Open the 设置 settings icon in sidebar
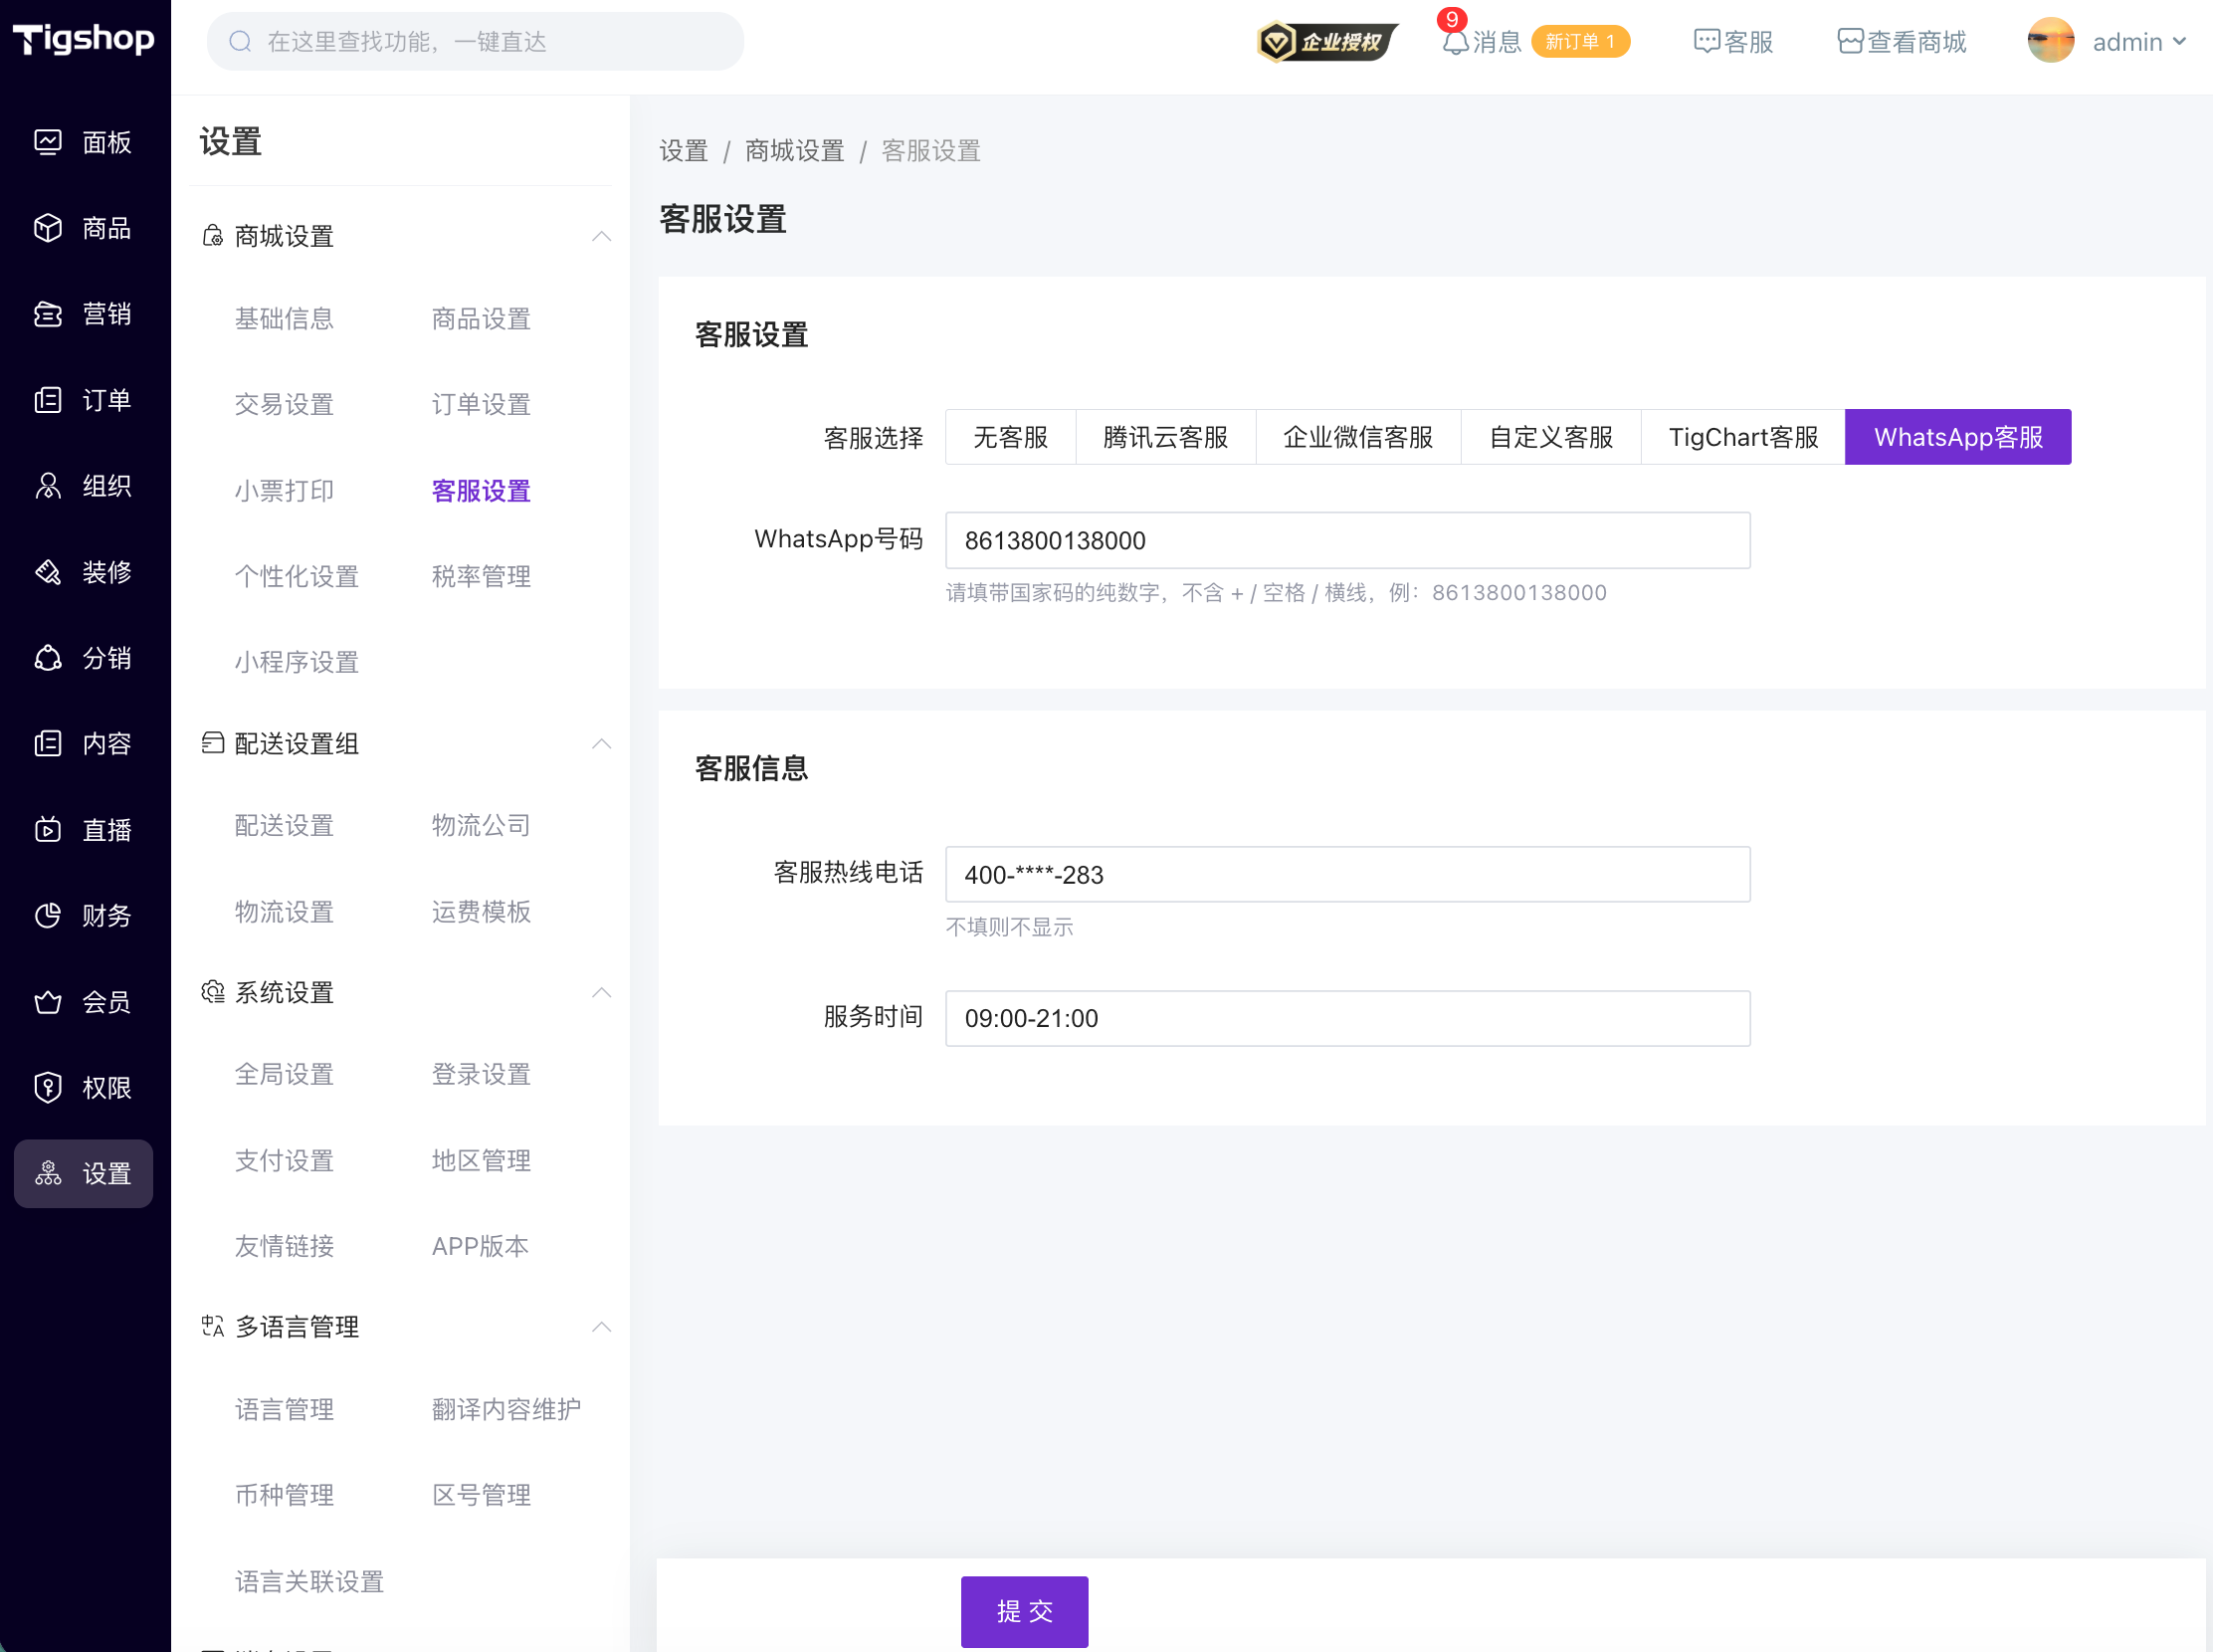Viewport: 2213px width, 1652px height. (48, 1174)
